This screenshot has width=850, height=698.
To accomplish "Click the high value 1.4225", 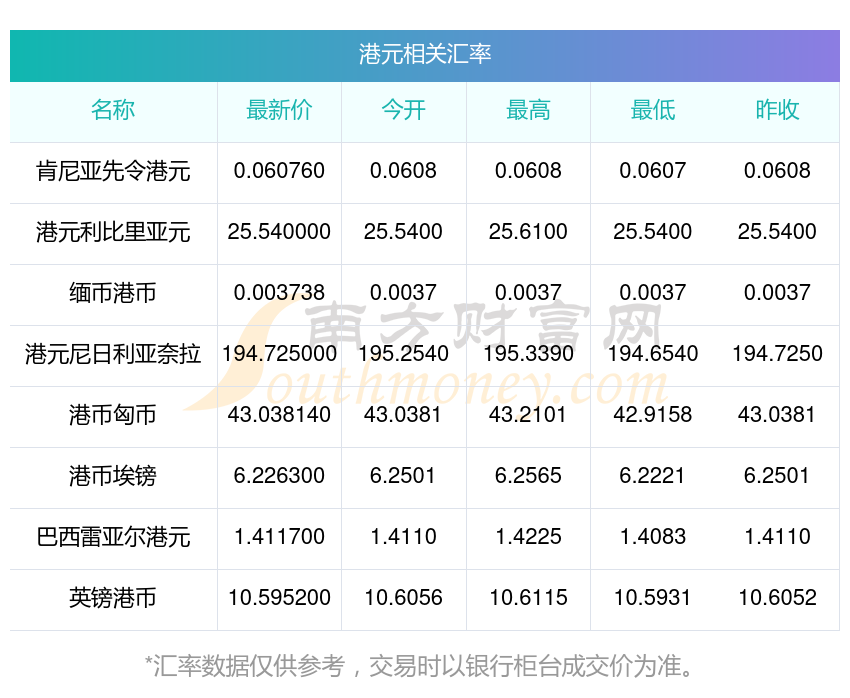I will coord(528,537).
